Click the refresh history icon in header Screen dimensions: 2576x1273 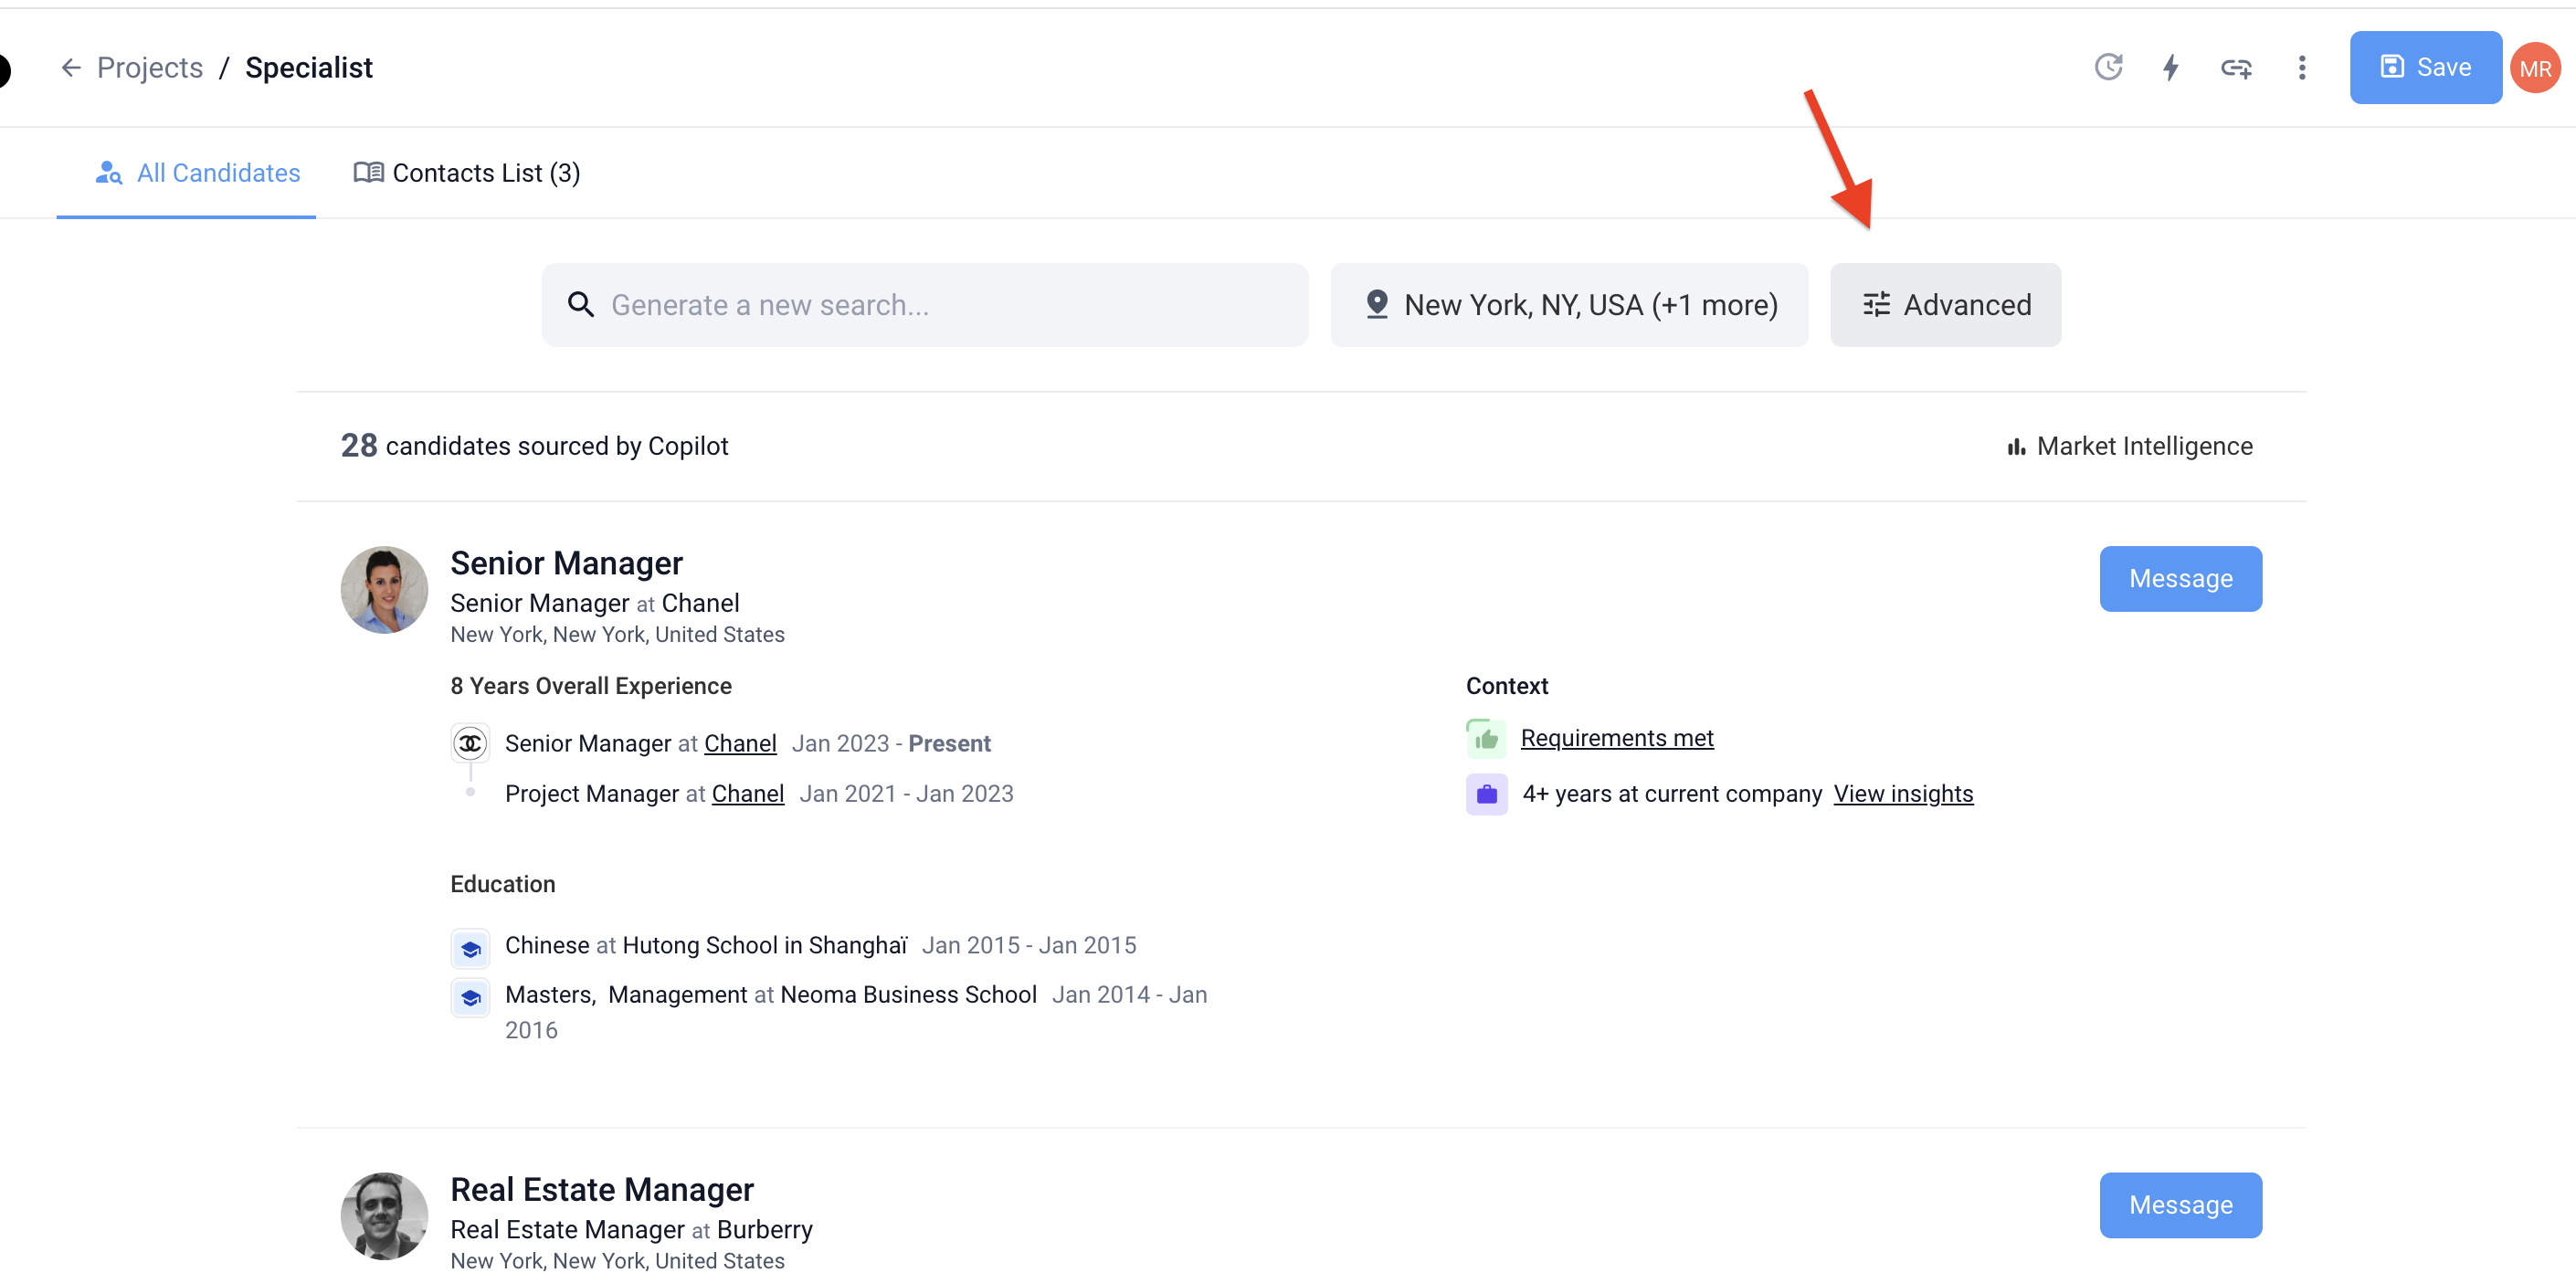pyautogui.click(x=2108, y=67)
